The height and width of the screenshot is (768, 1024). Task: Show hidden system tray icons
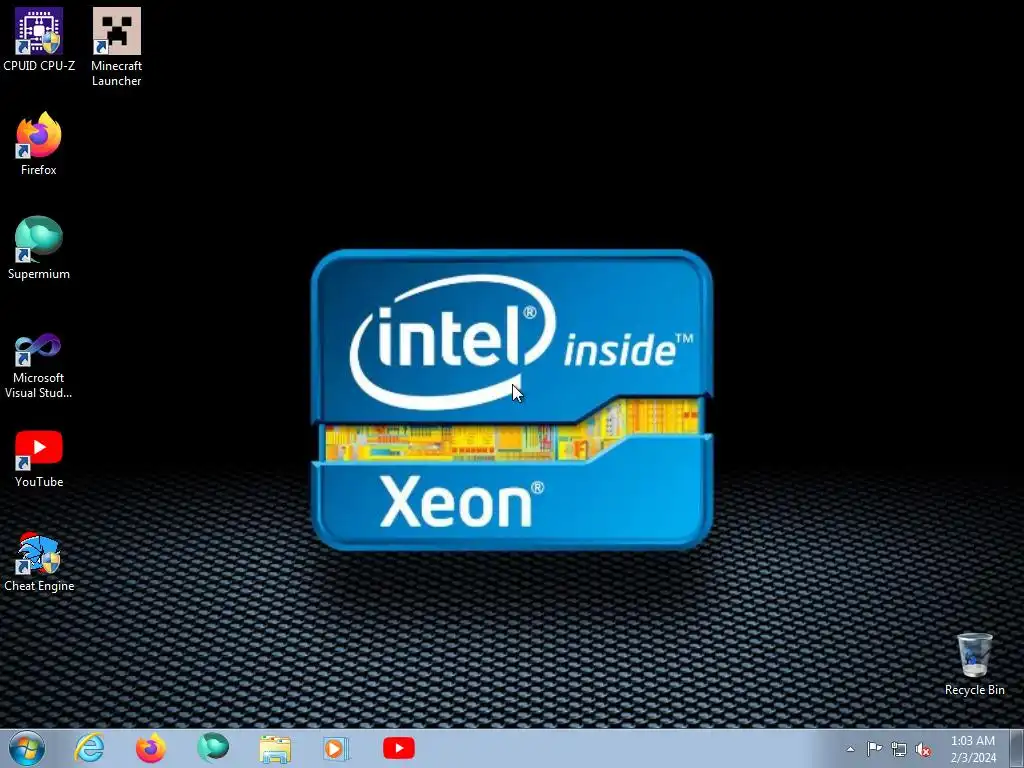850,749
